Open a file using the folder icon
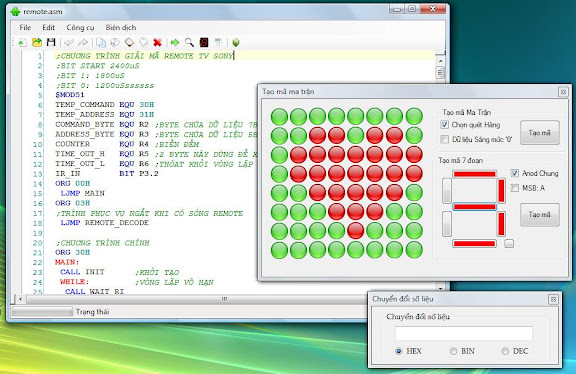This screenshot has width=576, height=374. pos(37,43)
